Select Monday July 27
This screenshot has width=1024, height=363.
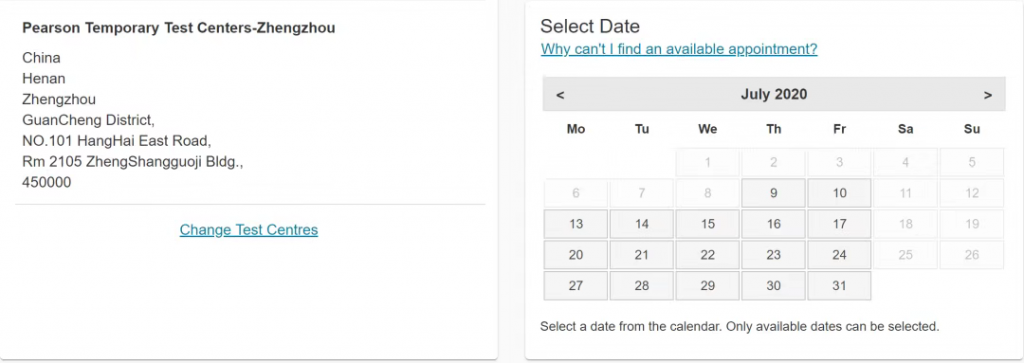coord(576,286)
